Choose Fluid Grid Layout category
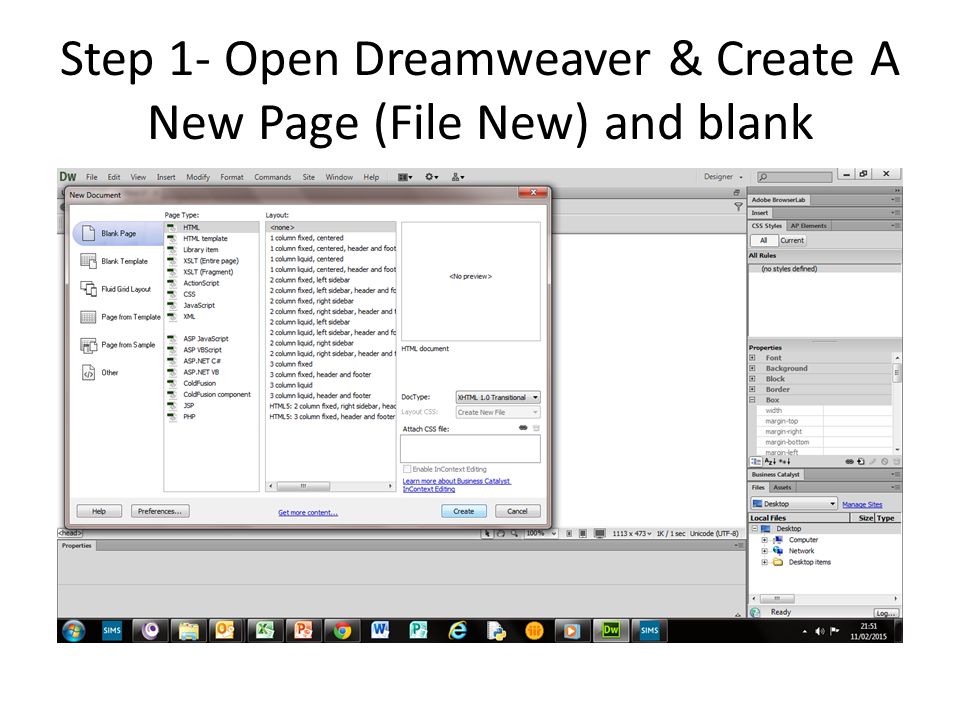This screenshot has width=960, height=720. (x=116, y=289)
